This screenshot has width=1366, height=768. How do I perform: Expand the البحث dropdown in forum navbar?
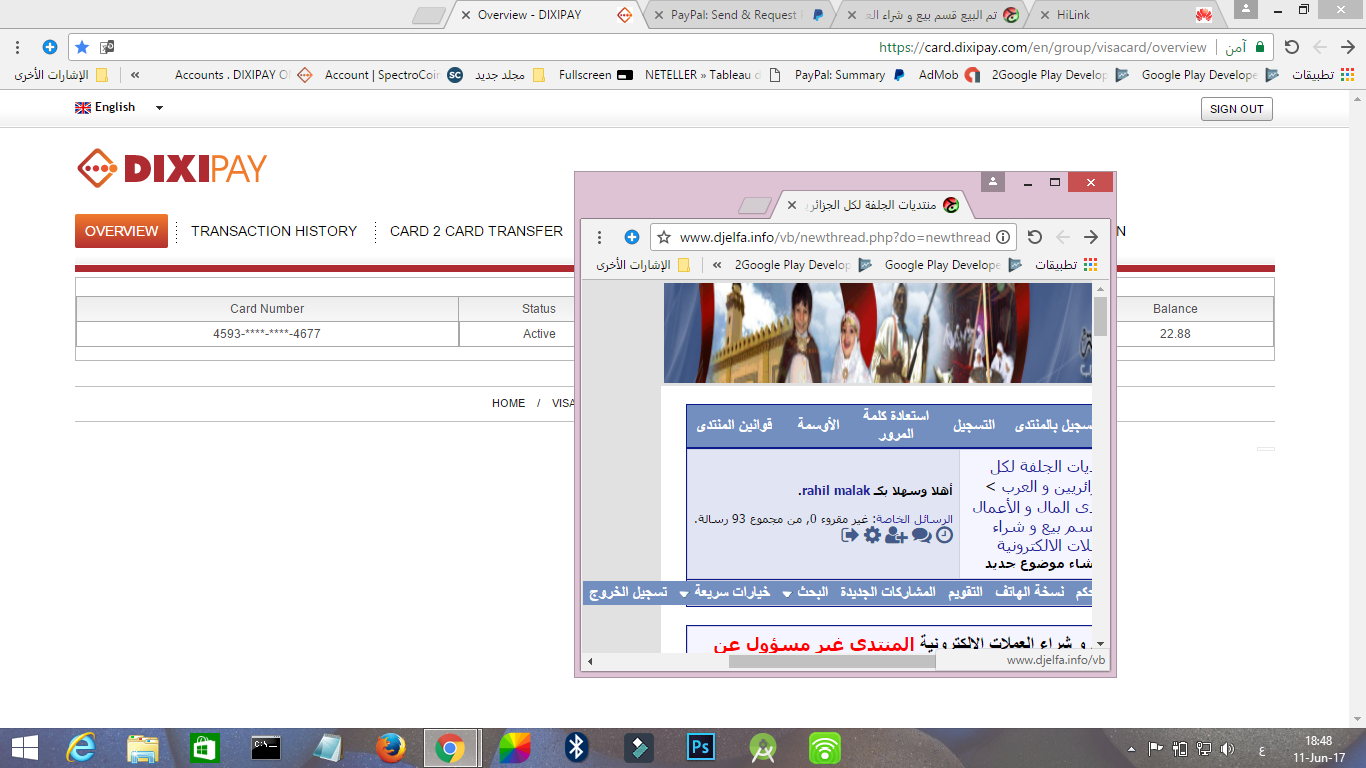[x=805, y=592]
